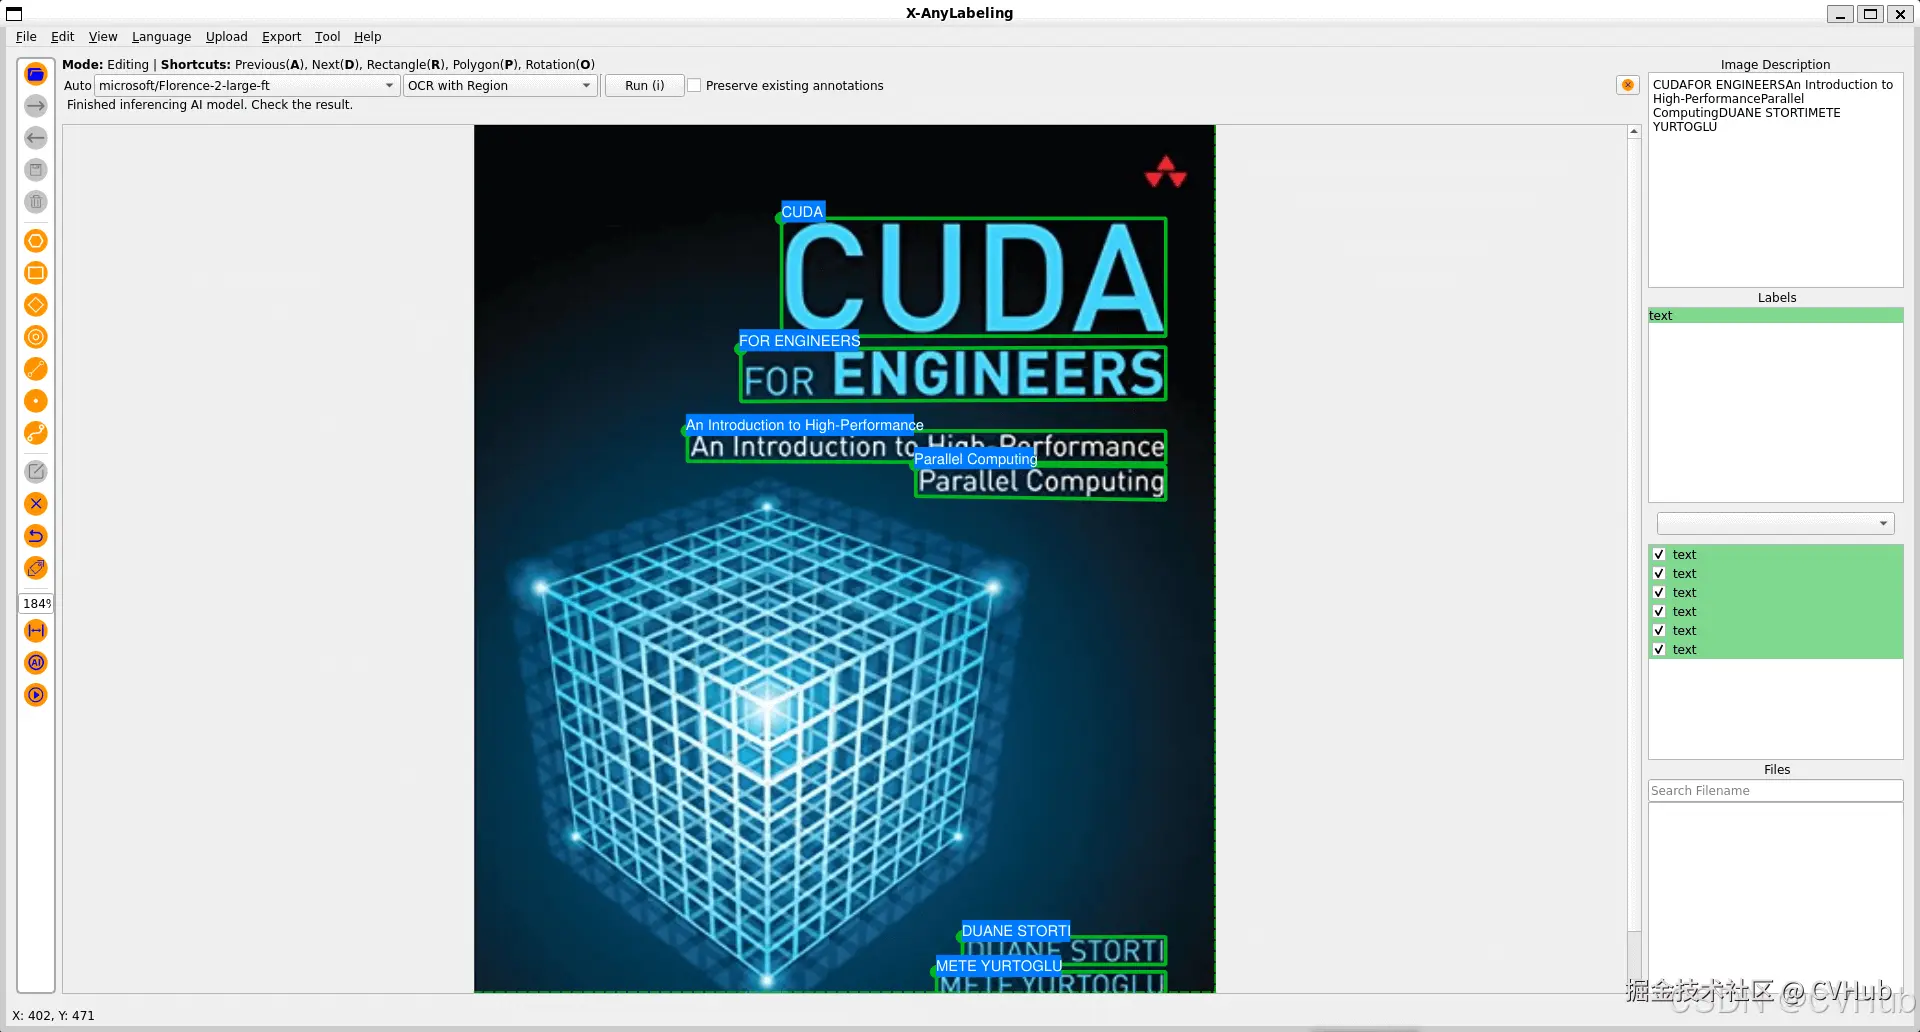Screen dimensions: 1920x1032
Task: Open file using the folder icon
Action: (x=36, y=74)
